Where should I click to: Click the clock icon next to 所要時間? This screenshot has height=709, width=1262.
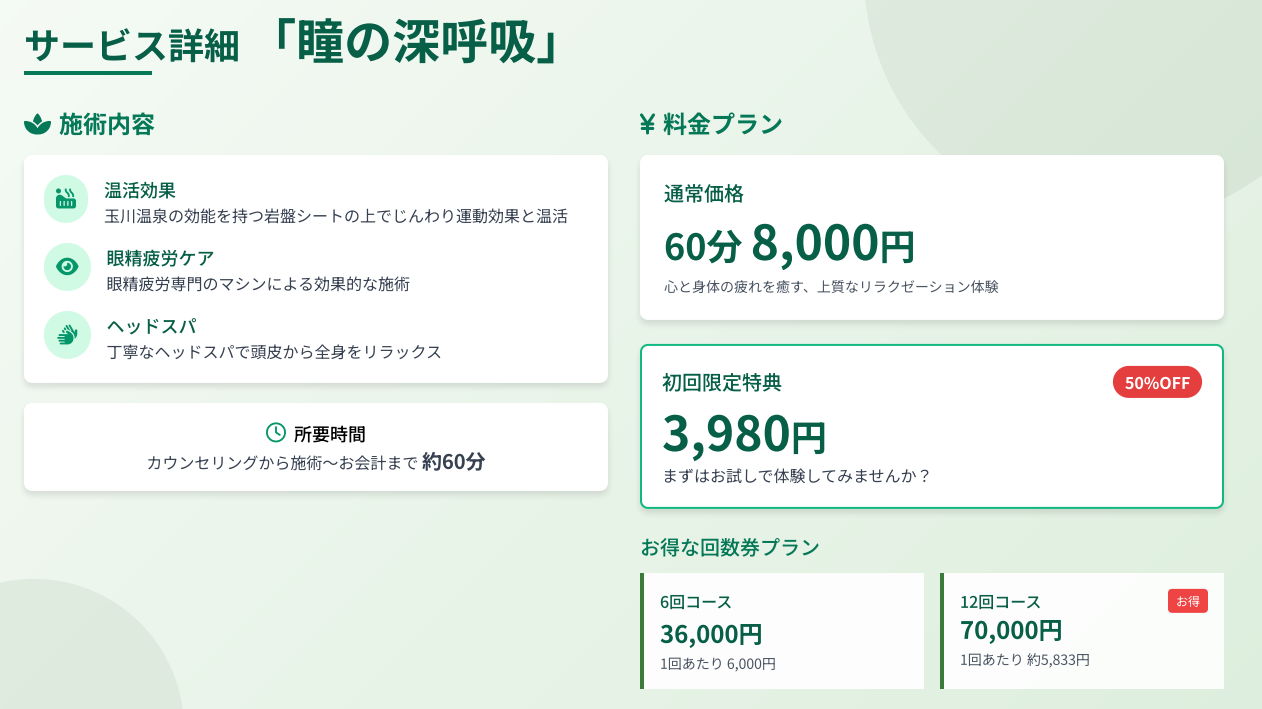[x=276, y=432]
